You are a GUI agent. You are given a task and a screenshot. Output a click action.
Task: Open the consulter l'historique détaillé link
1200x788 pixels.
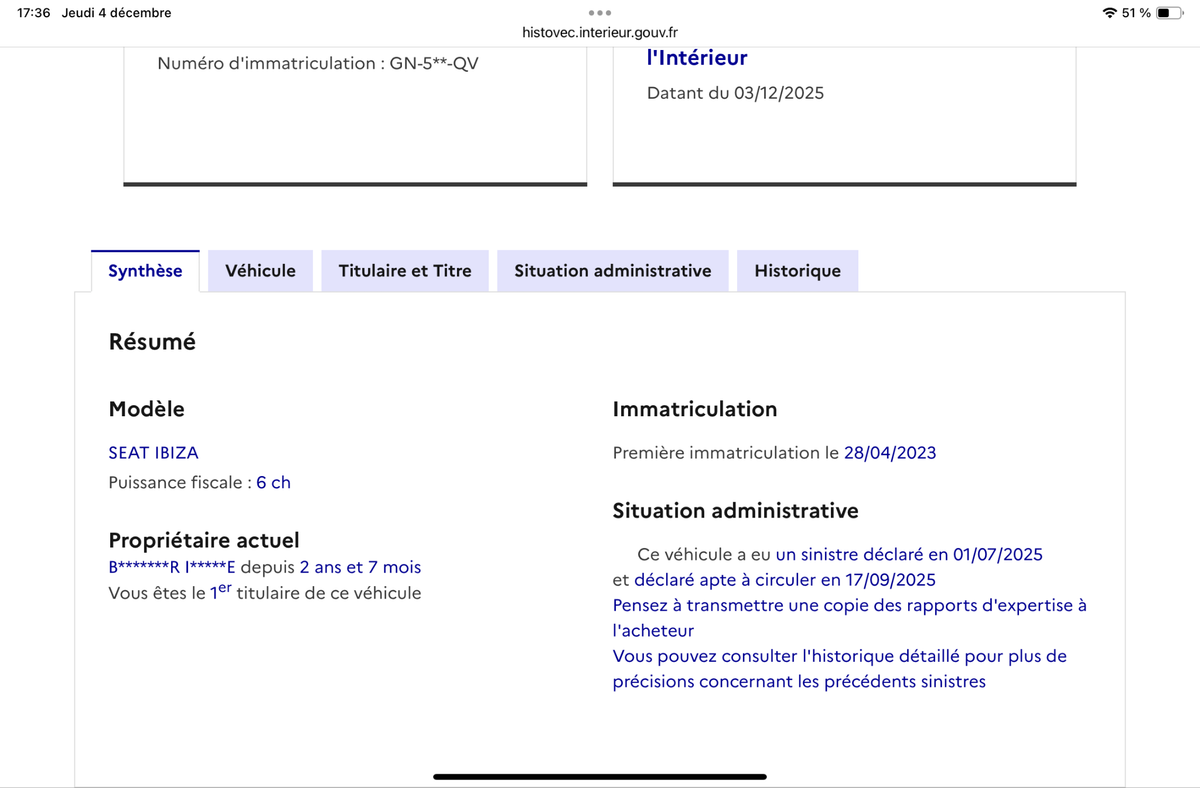coord(839,657)
